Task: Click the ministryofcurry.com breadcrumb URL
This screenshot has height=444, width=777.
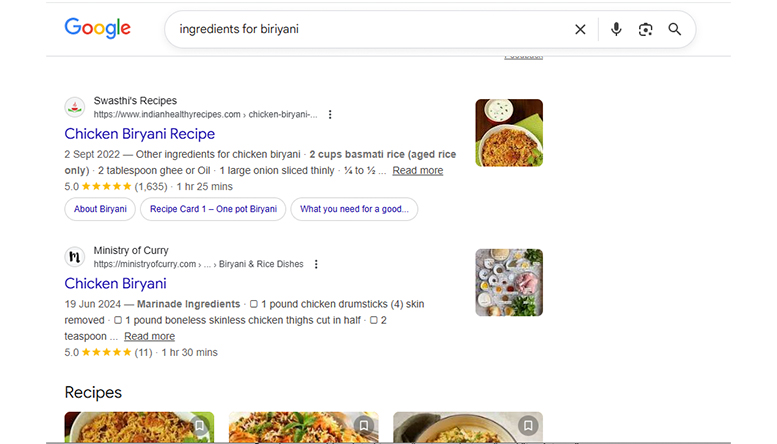Action: (198, 264)
